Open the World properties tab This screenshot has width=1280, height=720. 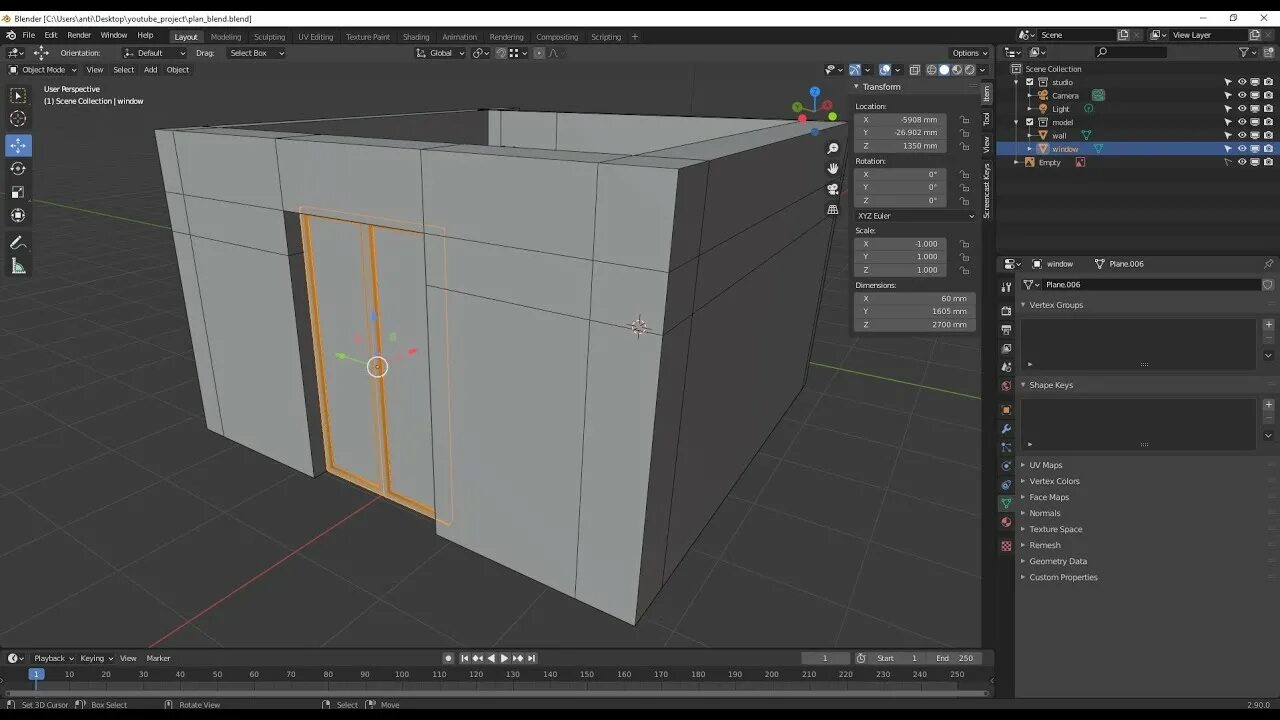pyautogui.click(x=1006, y=386)
